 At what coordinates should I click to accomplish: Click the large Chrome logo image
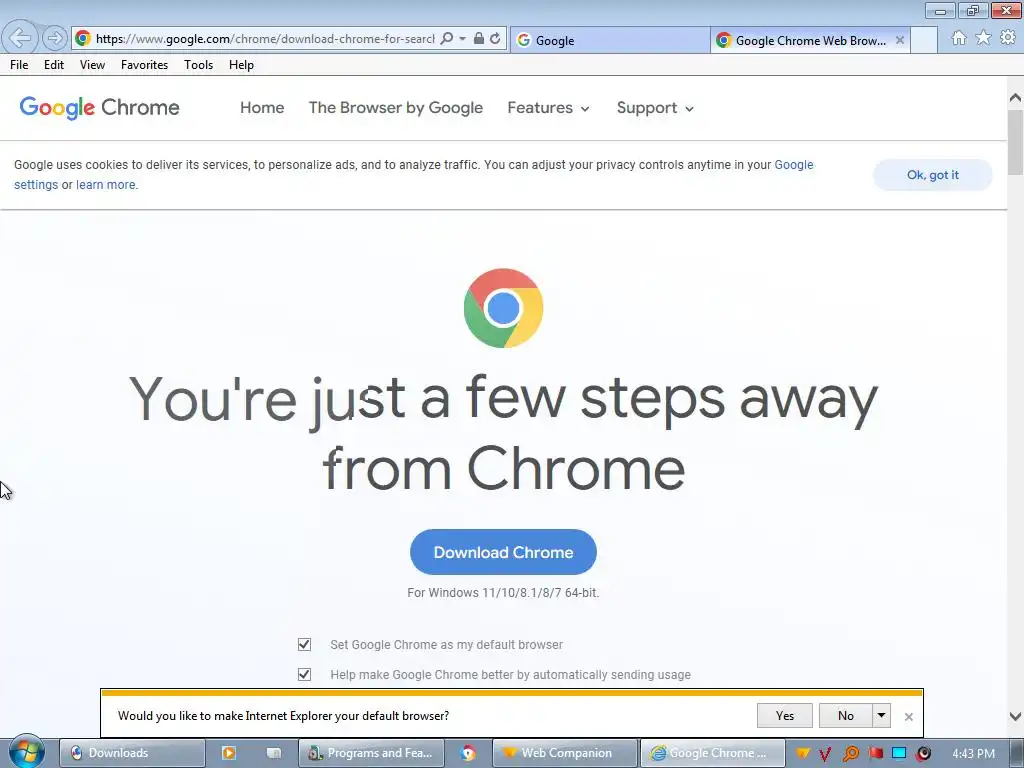[504, 308]
